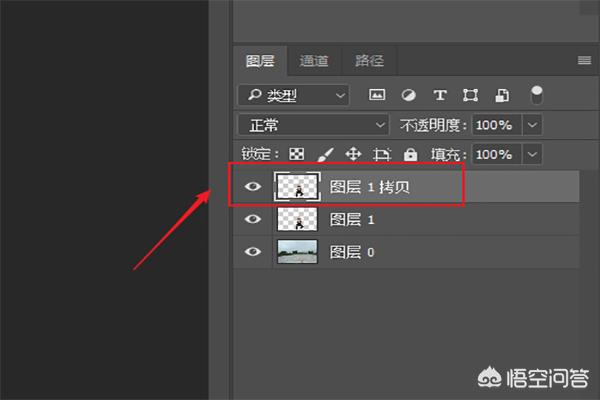
Task: Filter layers by adjustment layer icon
Action: tap(408, 95)
